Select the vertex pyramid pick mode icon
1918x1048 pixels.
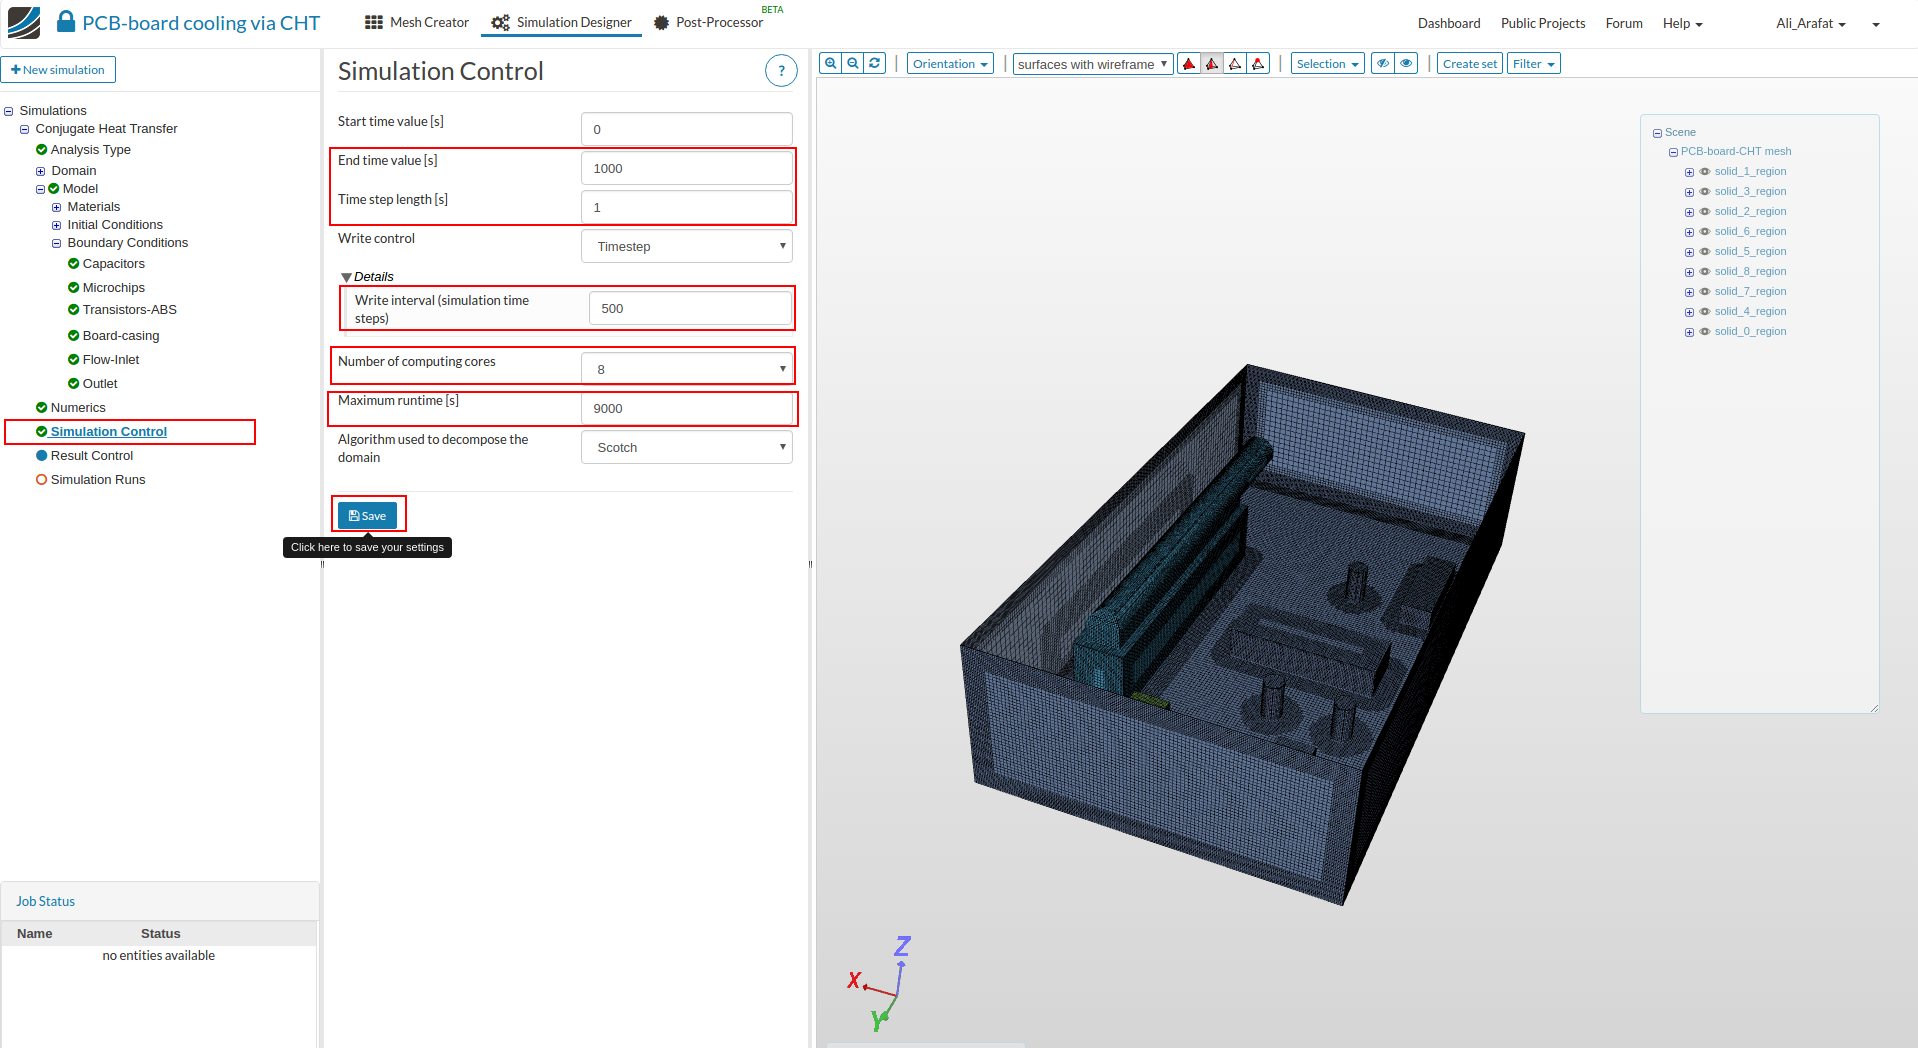(1259, 64)
